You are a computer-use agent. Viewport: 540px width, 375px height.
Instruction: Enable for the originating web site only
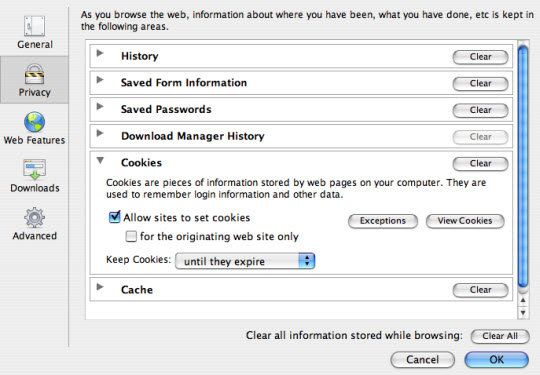[131, 237]
